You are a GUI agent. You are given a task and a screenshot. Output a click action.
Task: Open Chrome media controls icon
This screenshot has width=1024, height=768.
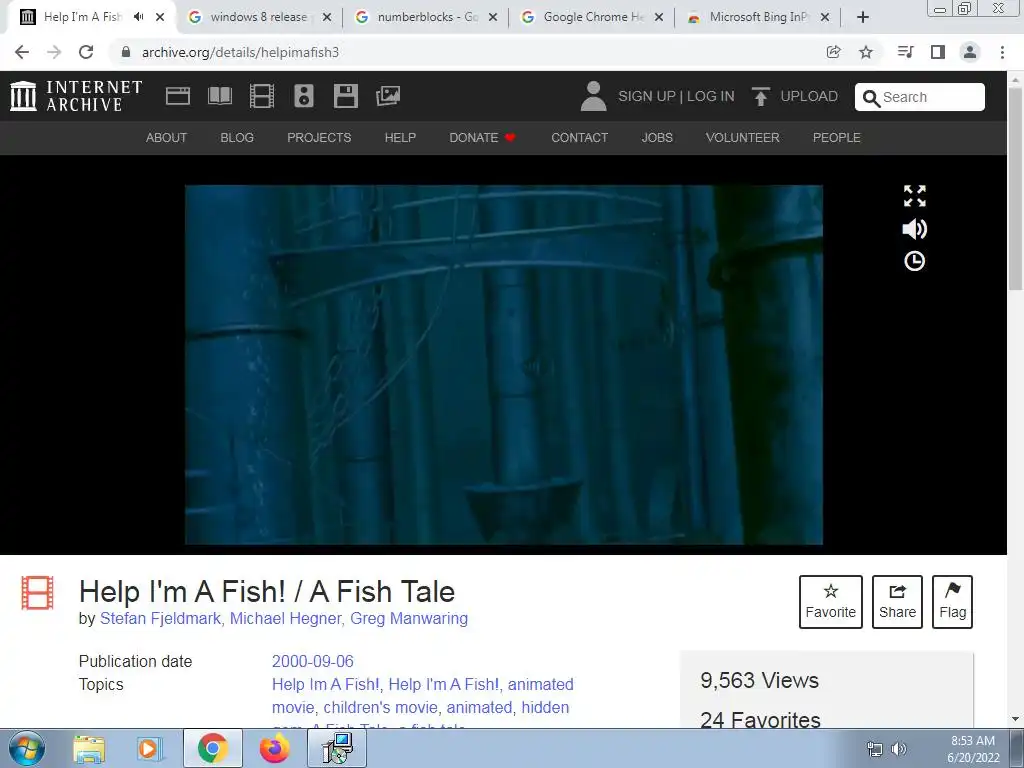point(905,52)
